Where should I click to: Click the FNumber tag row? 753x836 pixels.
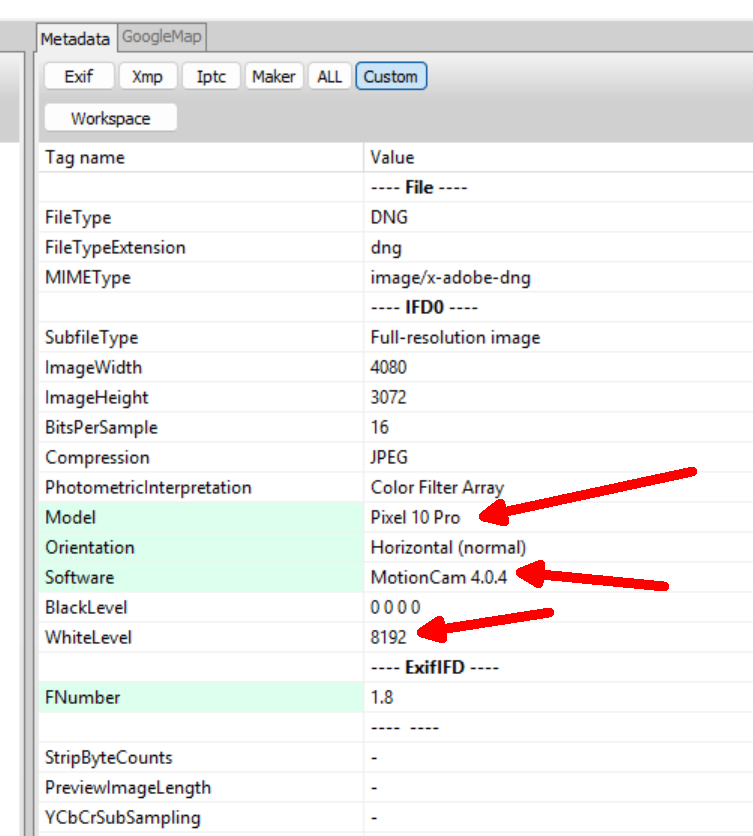click(x=200, y=698)
